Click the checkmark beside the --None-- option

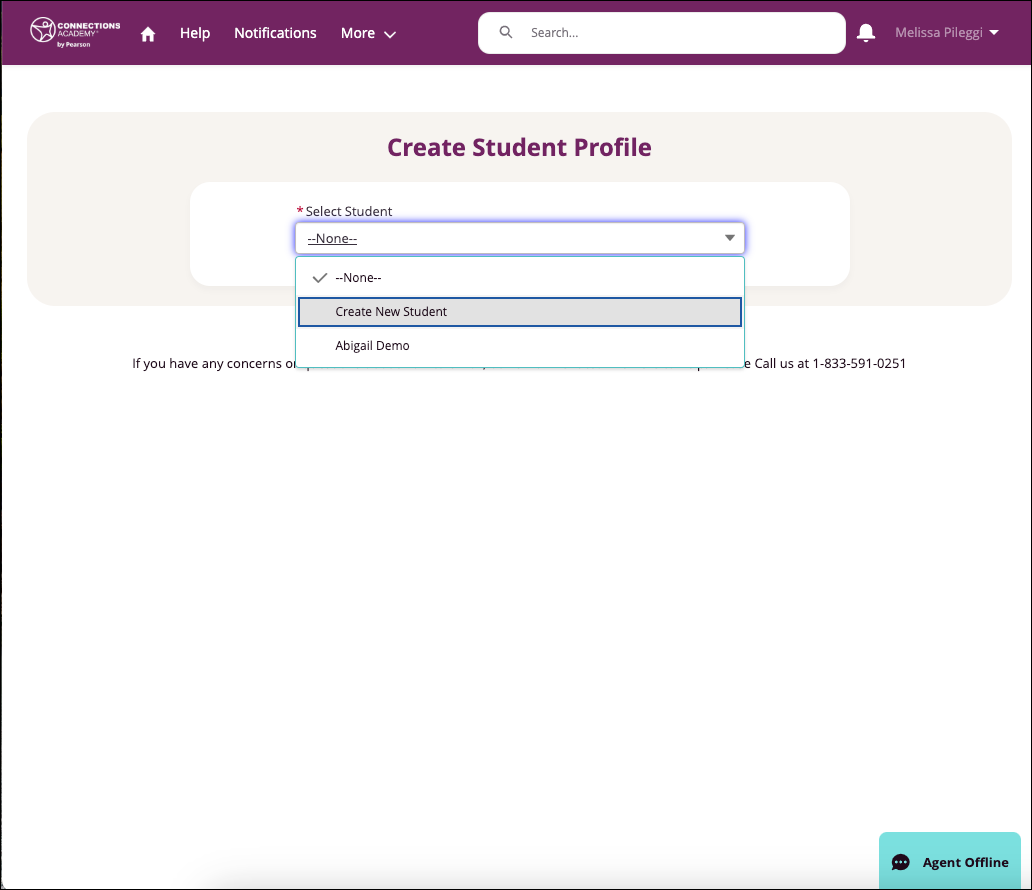(x=319, y=278)
